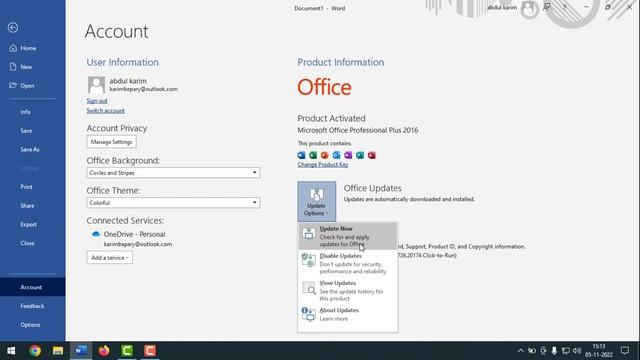
Task: Choose View Updates from the menu
Action: click(x=348, y=291)
